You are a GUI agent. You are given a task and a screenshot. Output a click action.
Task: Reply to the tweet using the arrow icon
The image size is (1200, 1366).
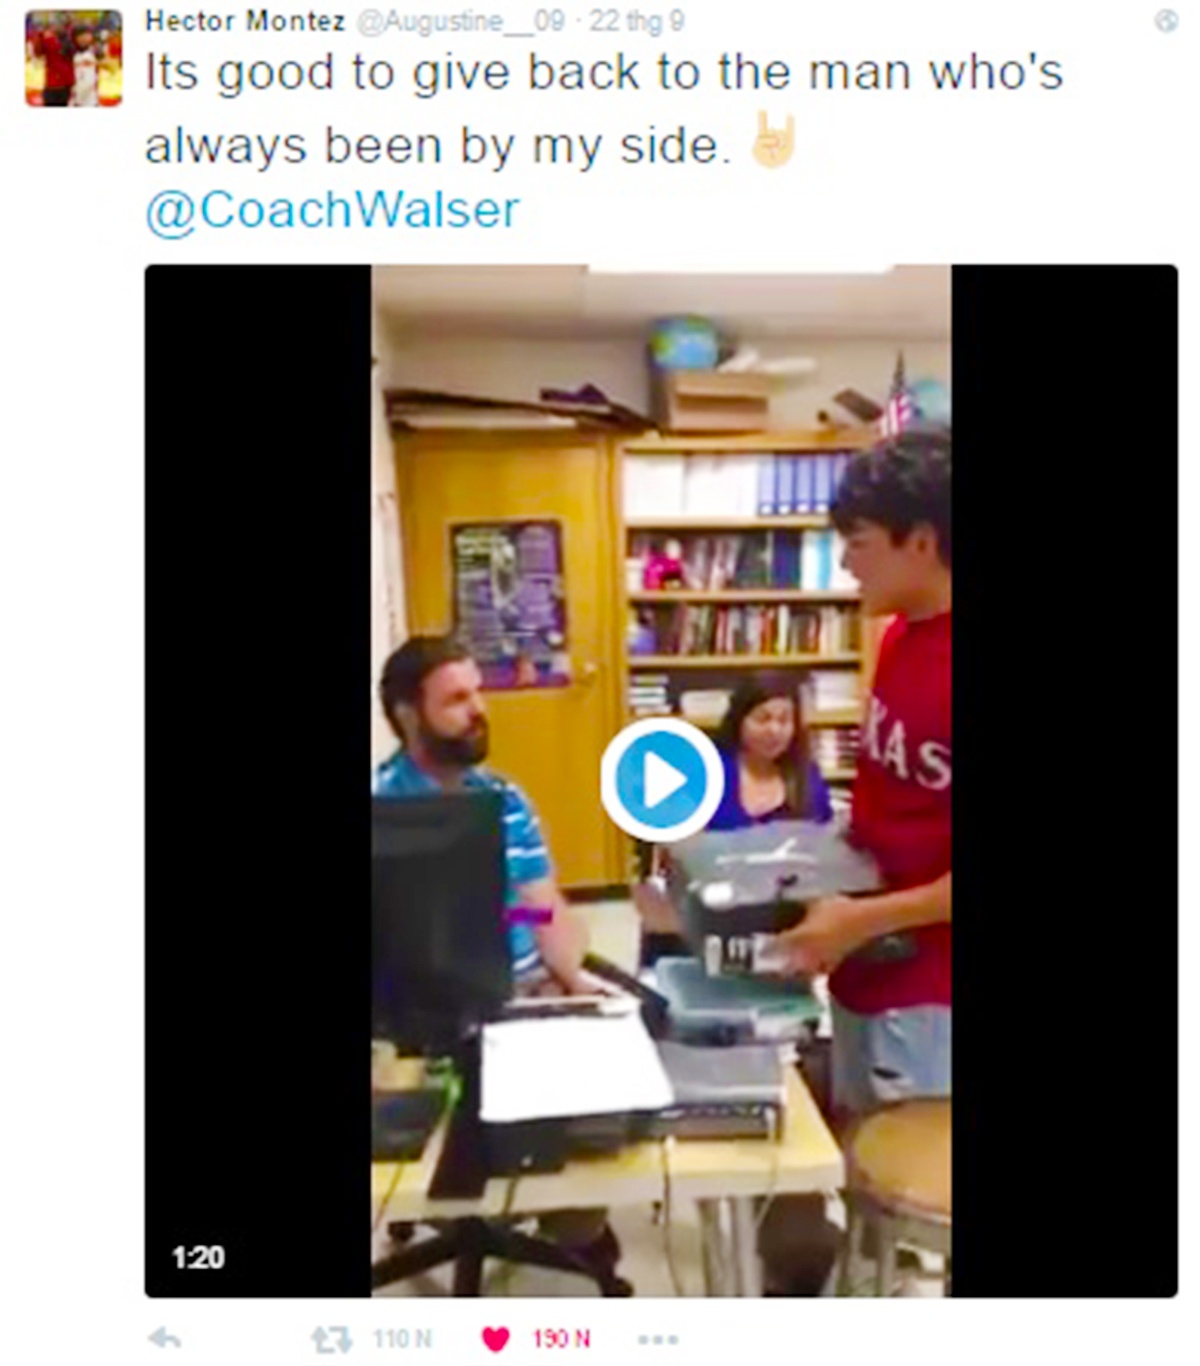point(165,1338)
